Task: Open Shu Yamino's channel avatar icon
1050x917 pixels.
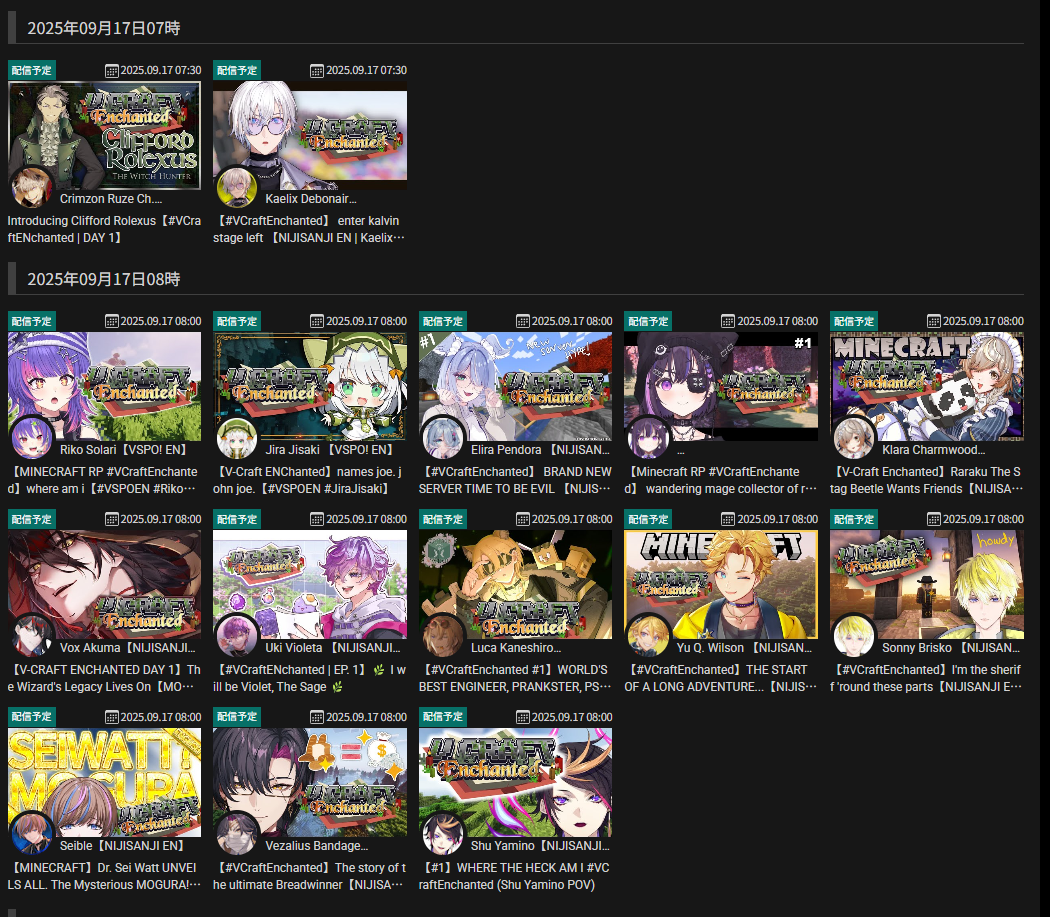Action: pyautogui.click(x=442, y=834)
